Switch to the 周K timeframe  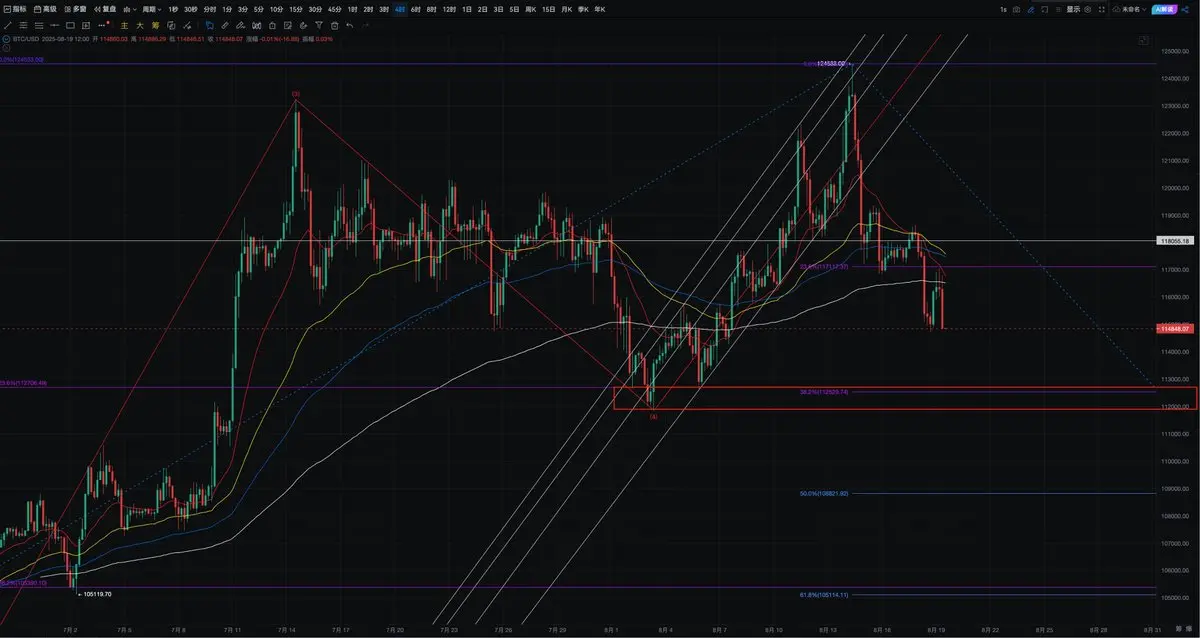point(529,9)
